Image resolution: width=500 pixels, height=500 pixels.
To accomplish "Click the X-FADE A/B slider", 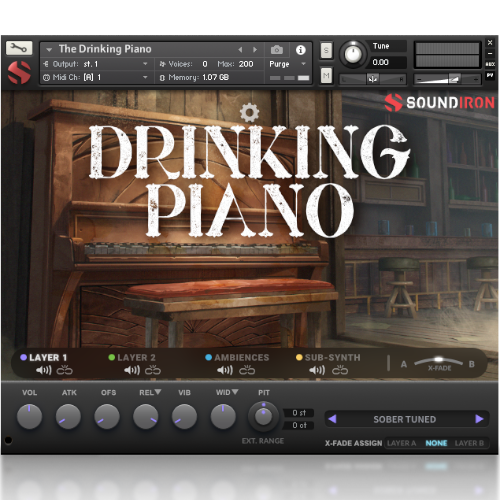I will tap(439, 361).
